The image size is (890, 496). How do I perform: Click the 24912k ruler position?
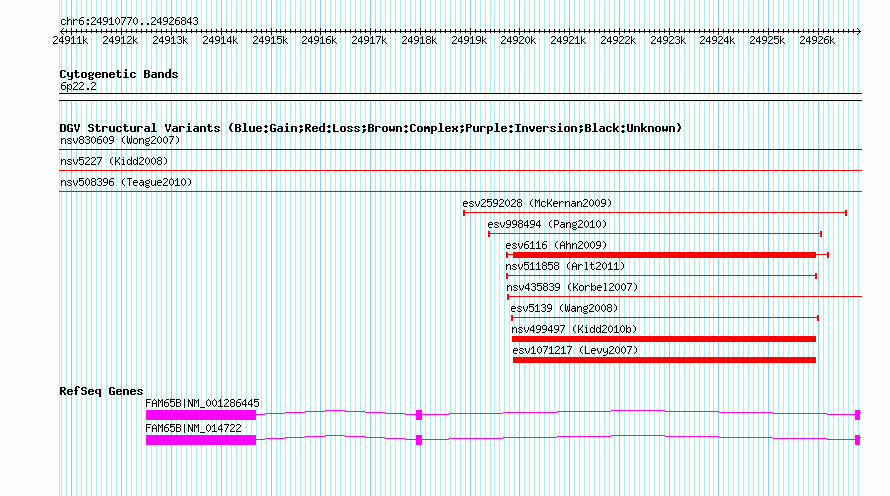(120, 40)
